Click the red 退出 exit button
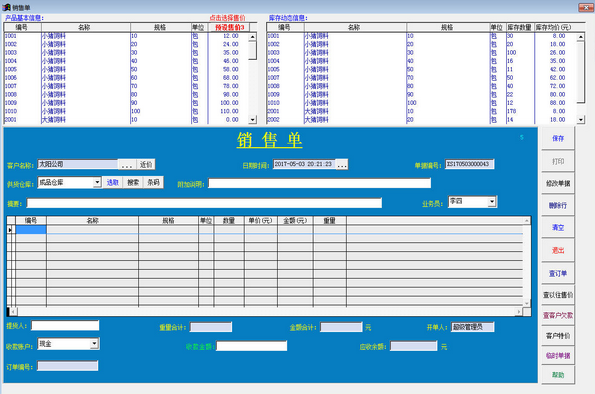This screenshot has width=595, height=394. coord(557,251)
